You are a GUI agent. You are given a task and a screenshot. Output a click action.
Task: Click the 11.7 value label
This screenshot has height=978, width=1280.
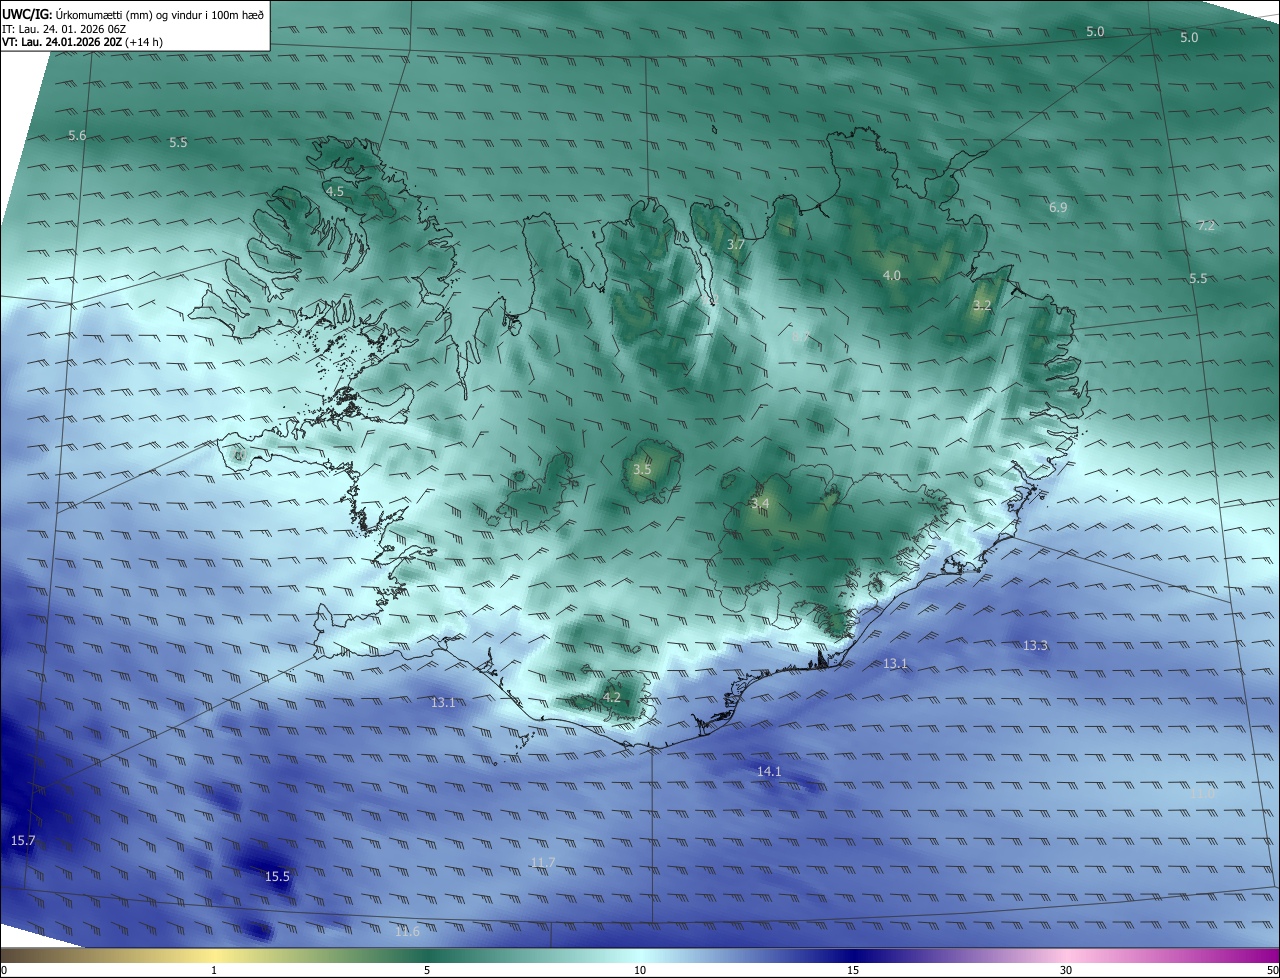tap(543, 862)
